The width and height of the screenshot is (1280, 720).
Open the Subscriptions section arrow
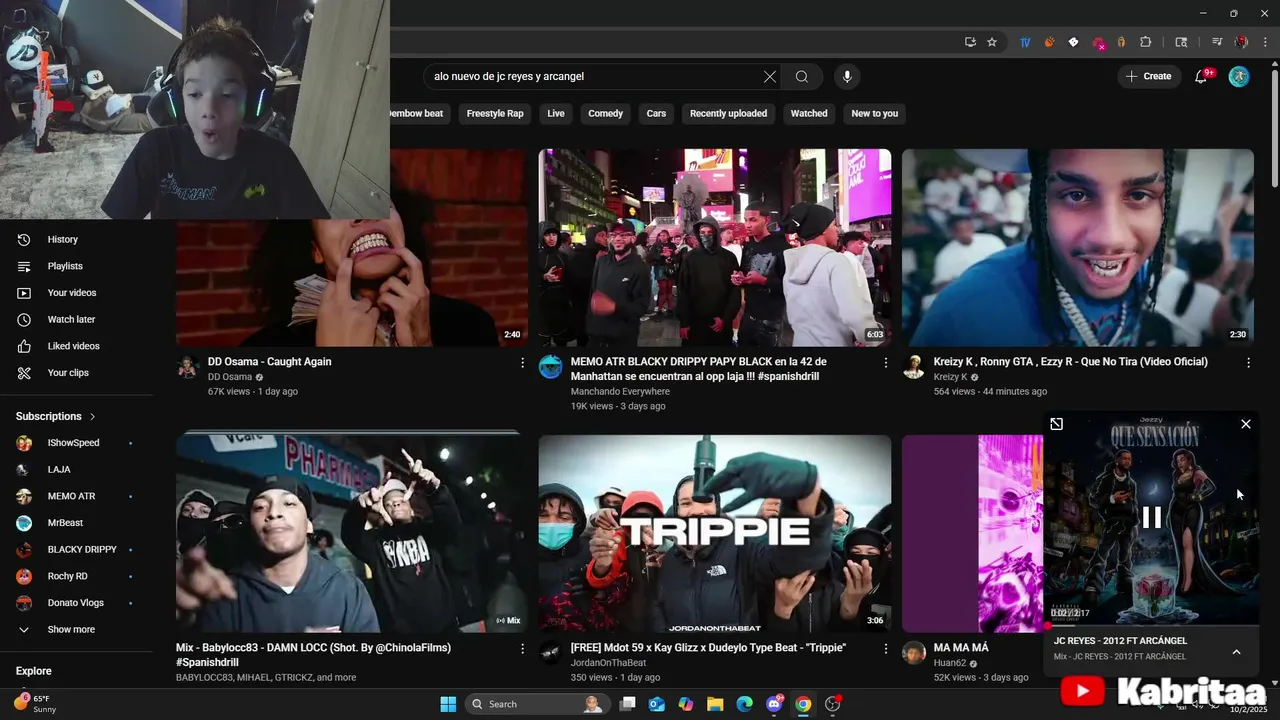[x=93, y=416]
